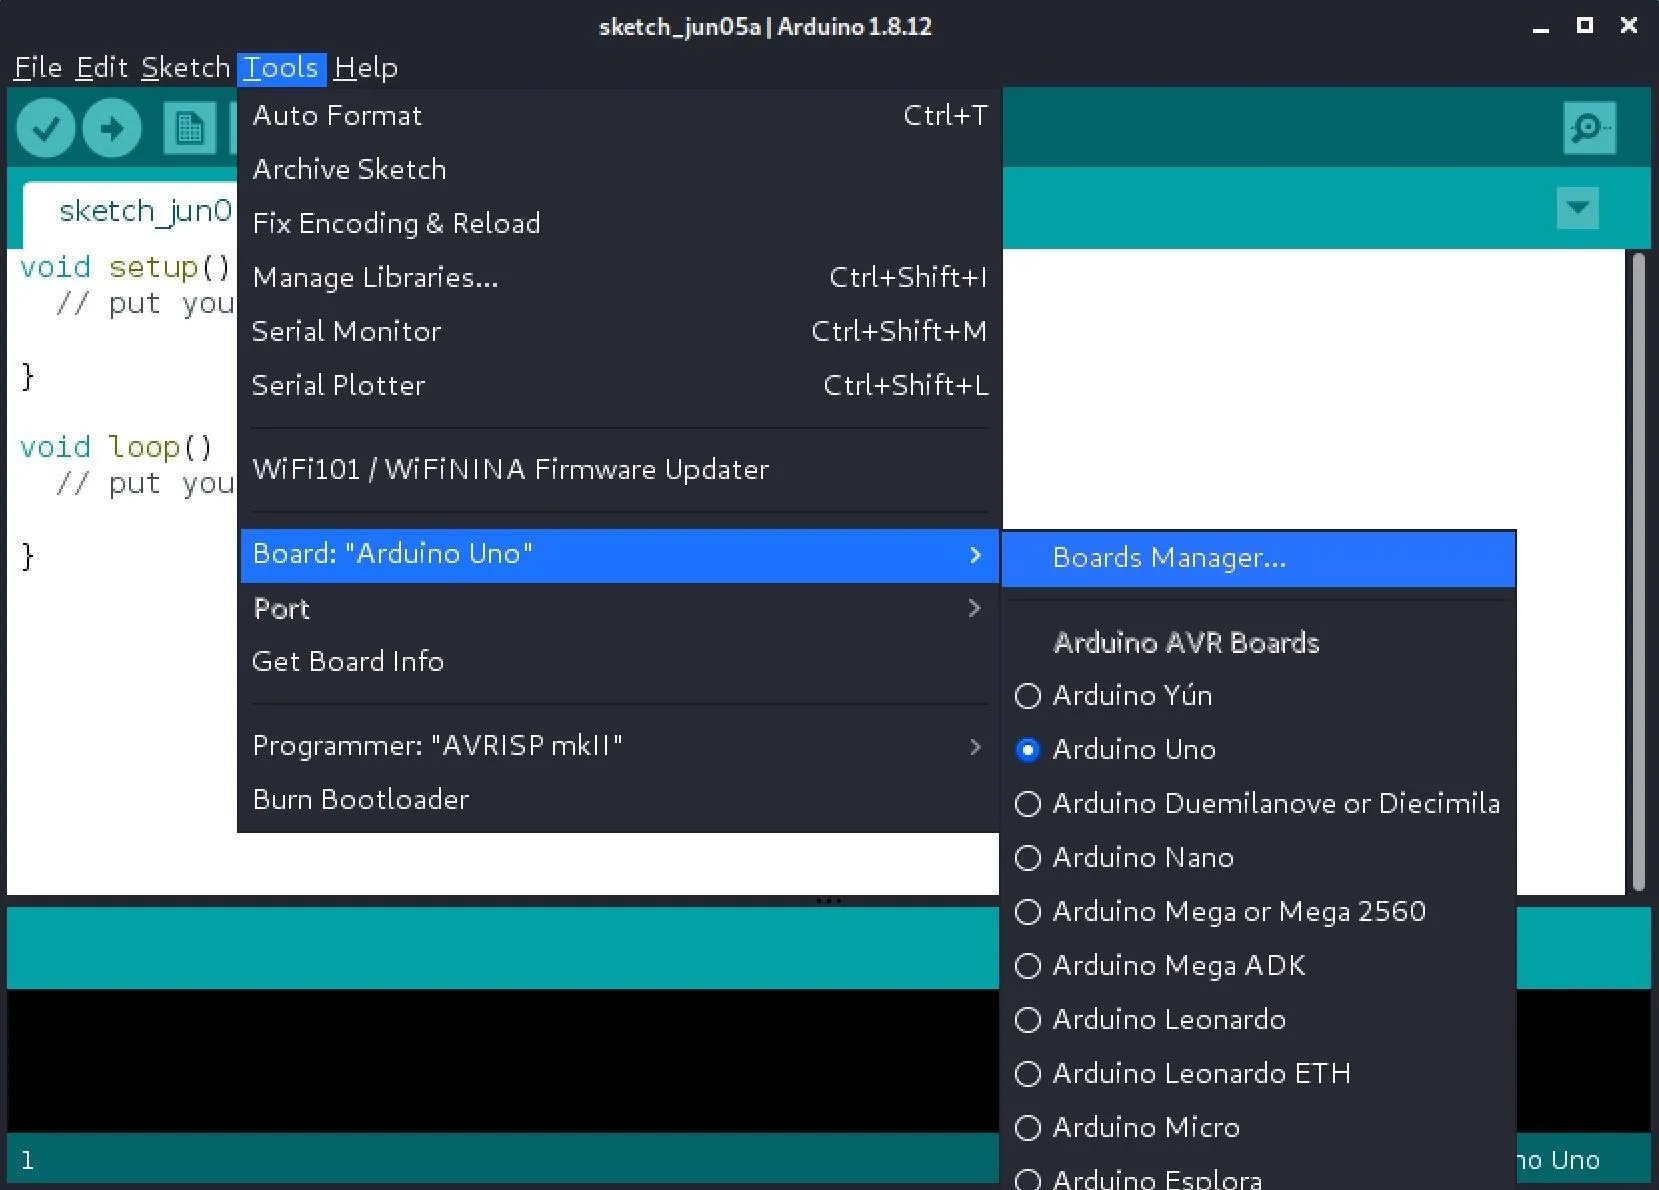The width and height of the screenshot is (1659, 1190).
Task: Open Manage Libraries
Action: pyautogui.click(x=620, y=278)
